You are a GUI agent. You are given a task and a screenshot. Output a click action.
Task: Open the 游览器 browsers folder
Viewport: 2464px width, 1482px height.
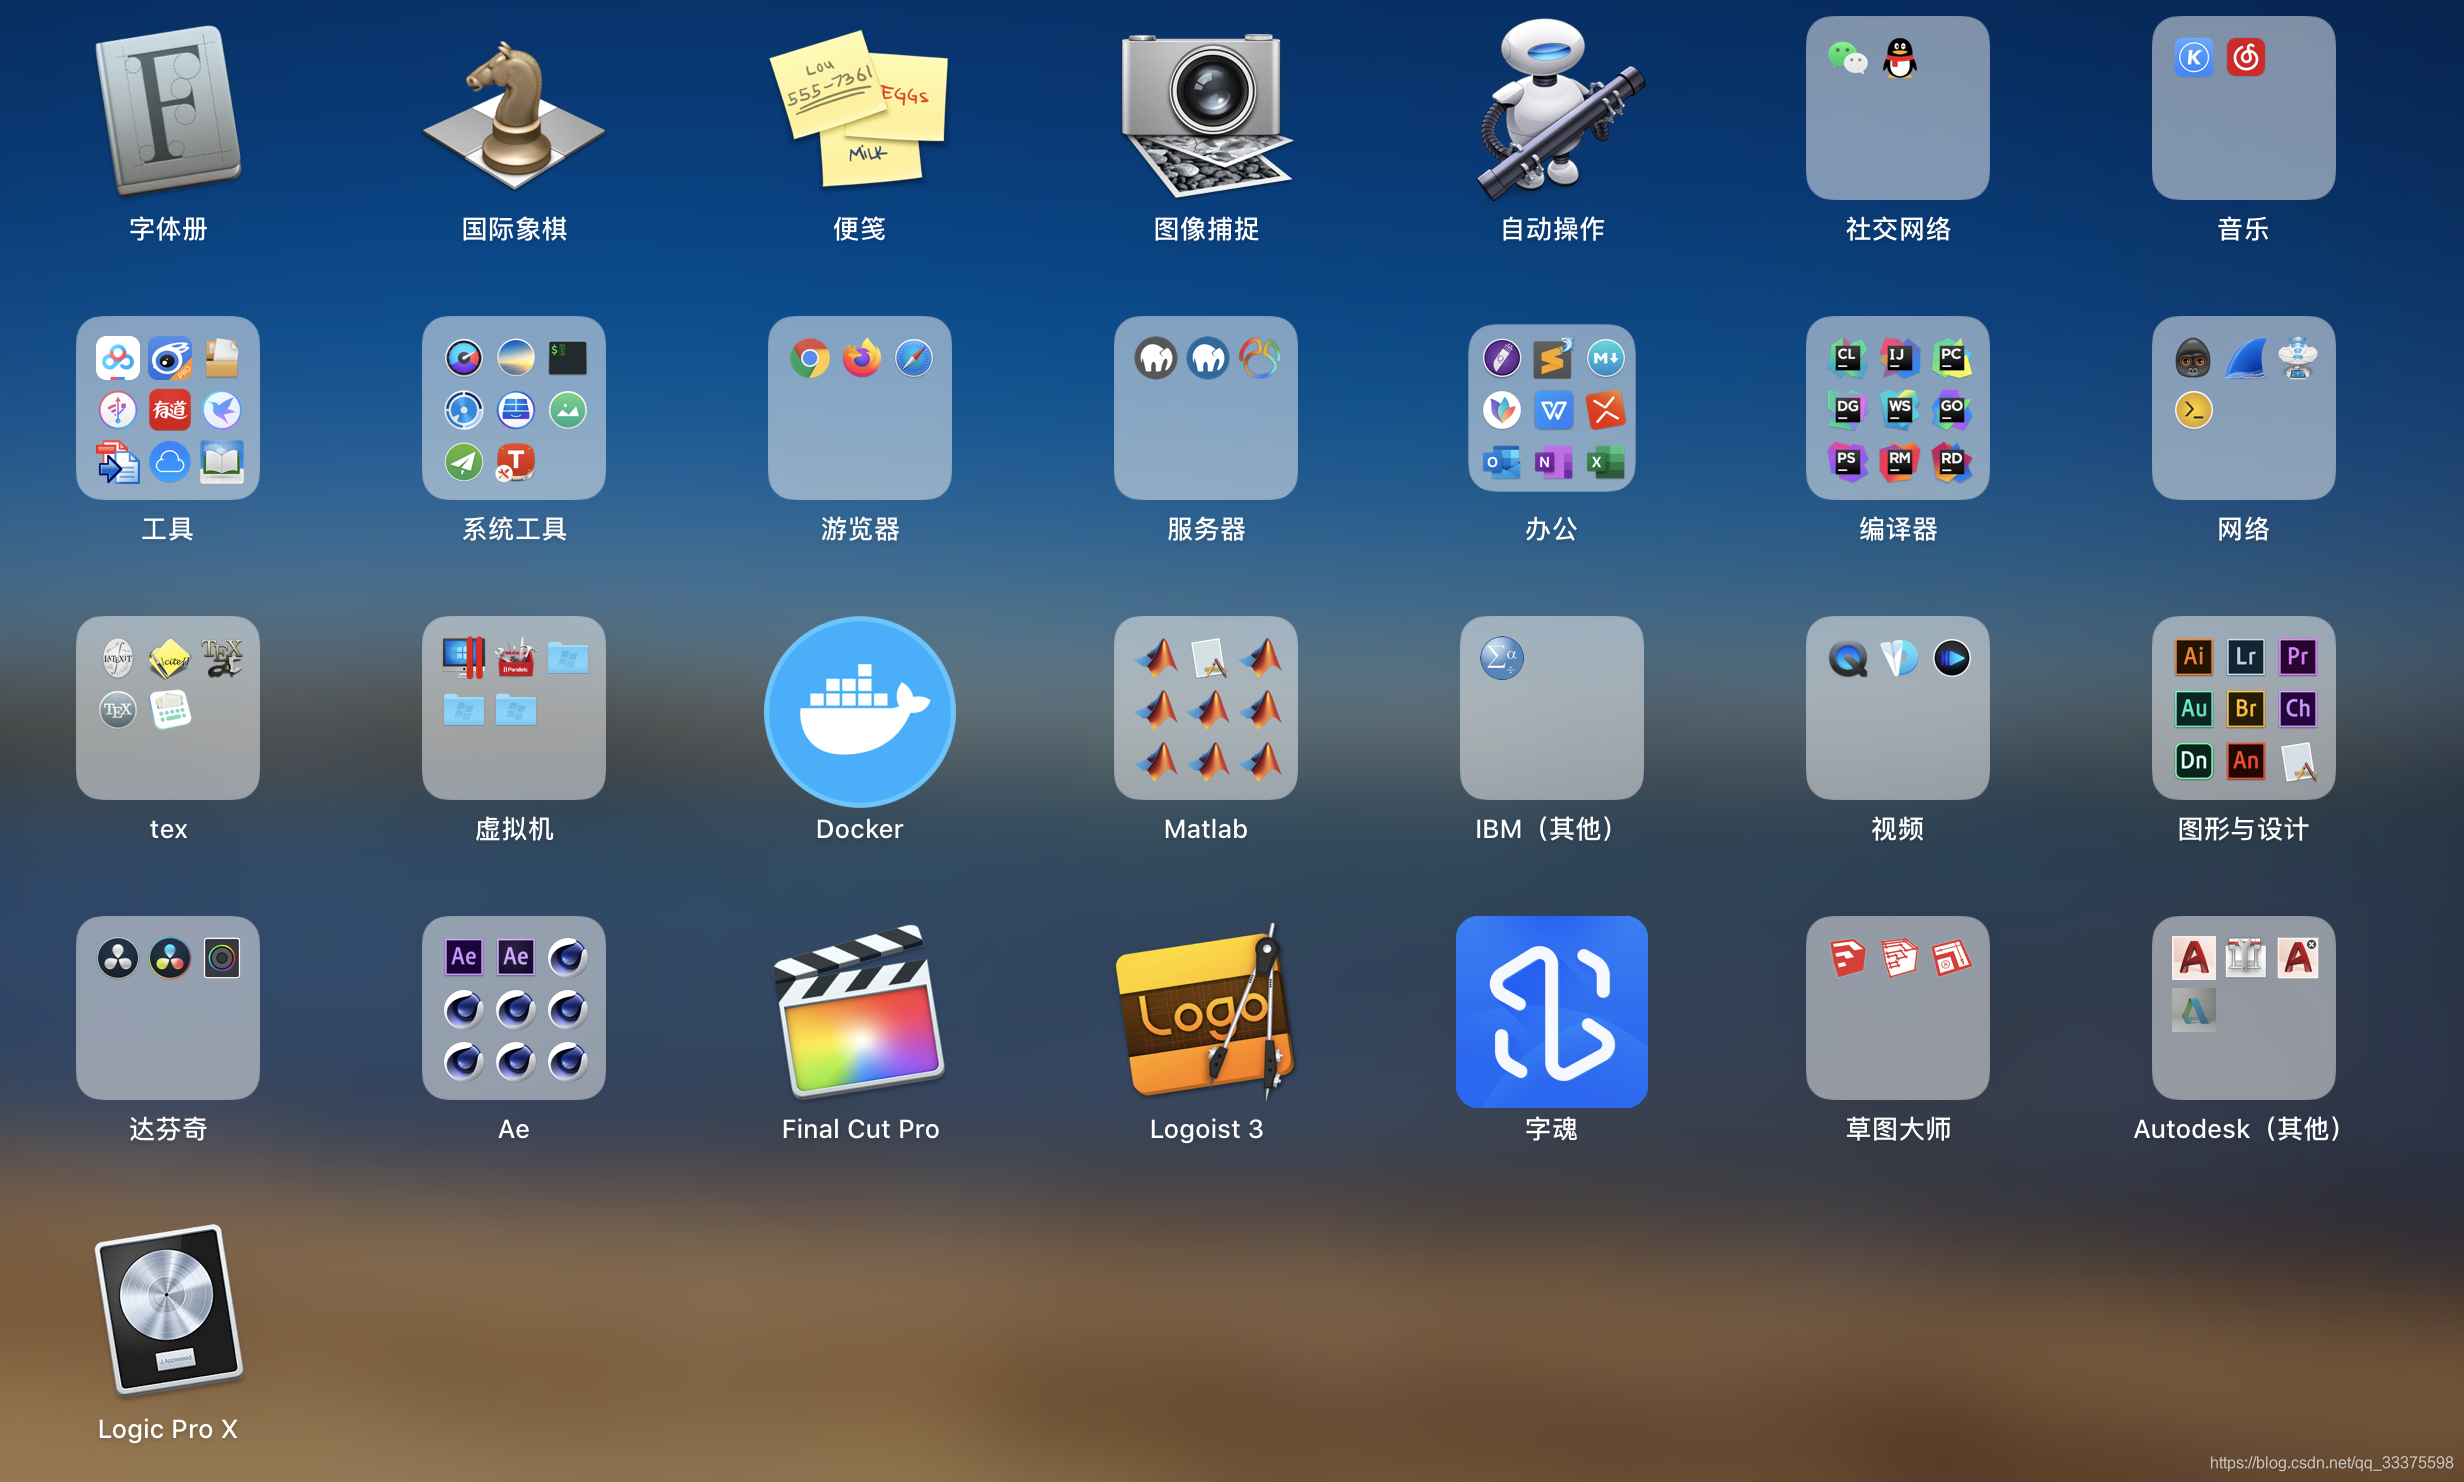(859, 408)
